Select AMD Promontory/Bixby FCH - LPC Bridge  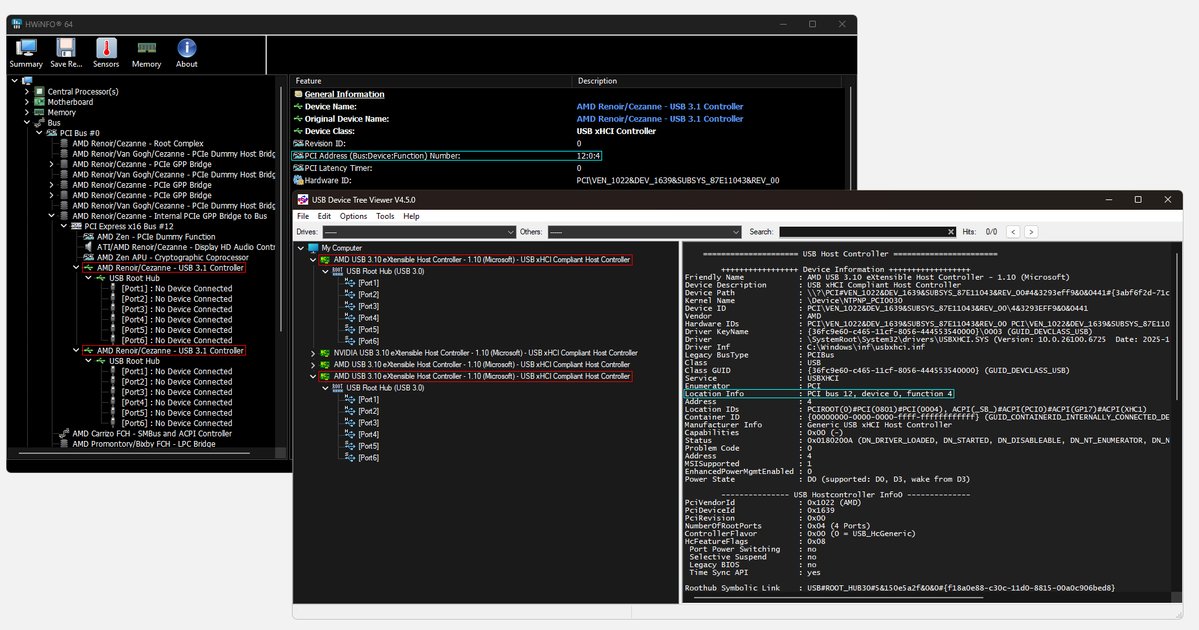(x=144, y=443)
